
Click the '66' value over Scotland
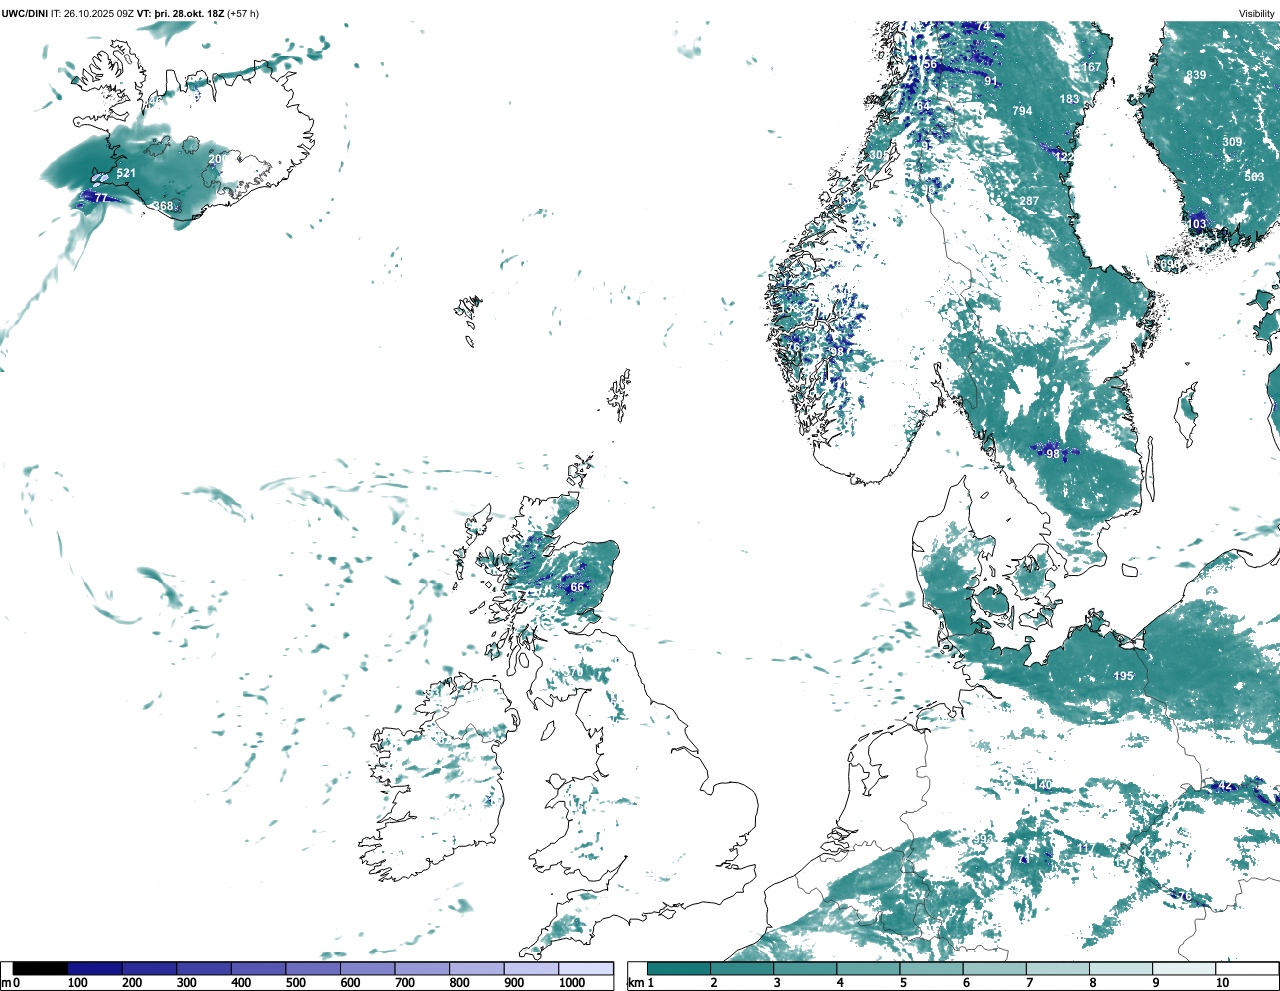coord(577,587)
